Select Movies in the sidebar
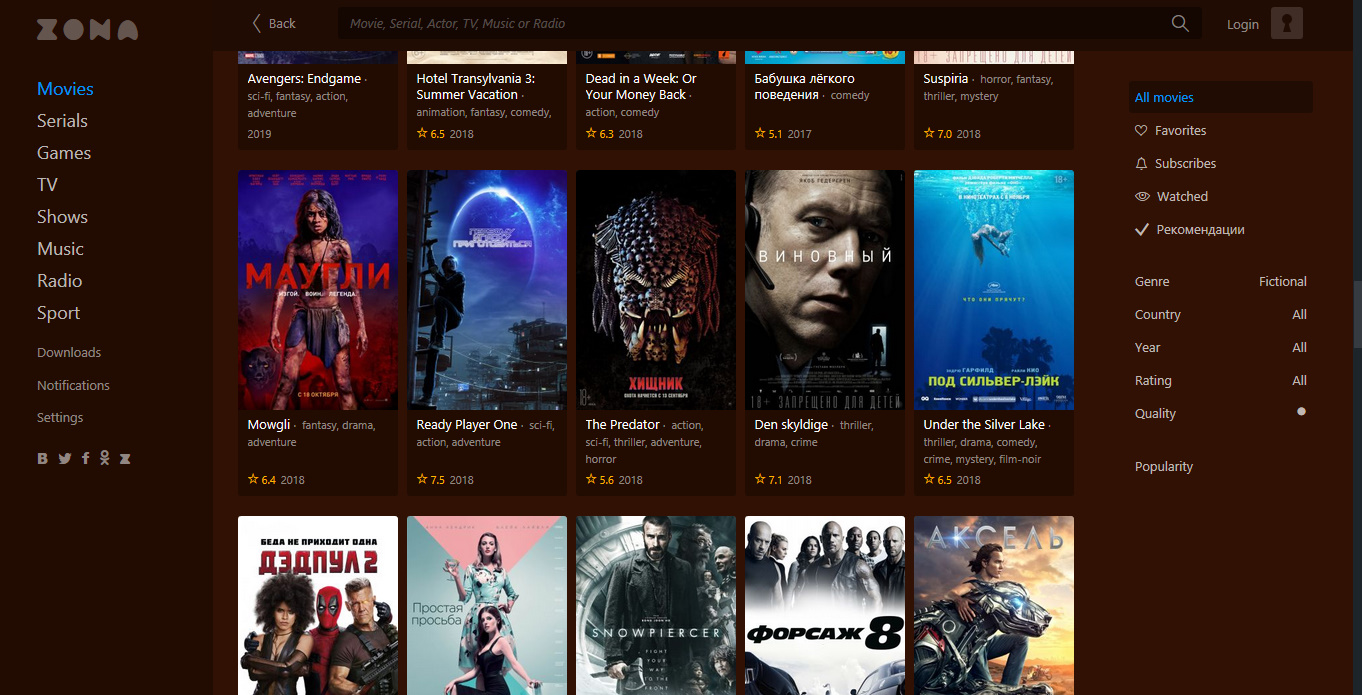The height and width of the screenshot is (695, 1362). coord(65,89)
